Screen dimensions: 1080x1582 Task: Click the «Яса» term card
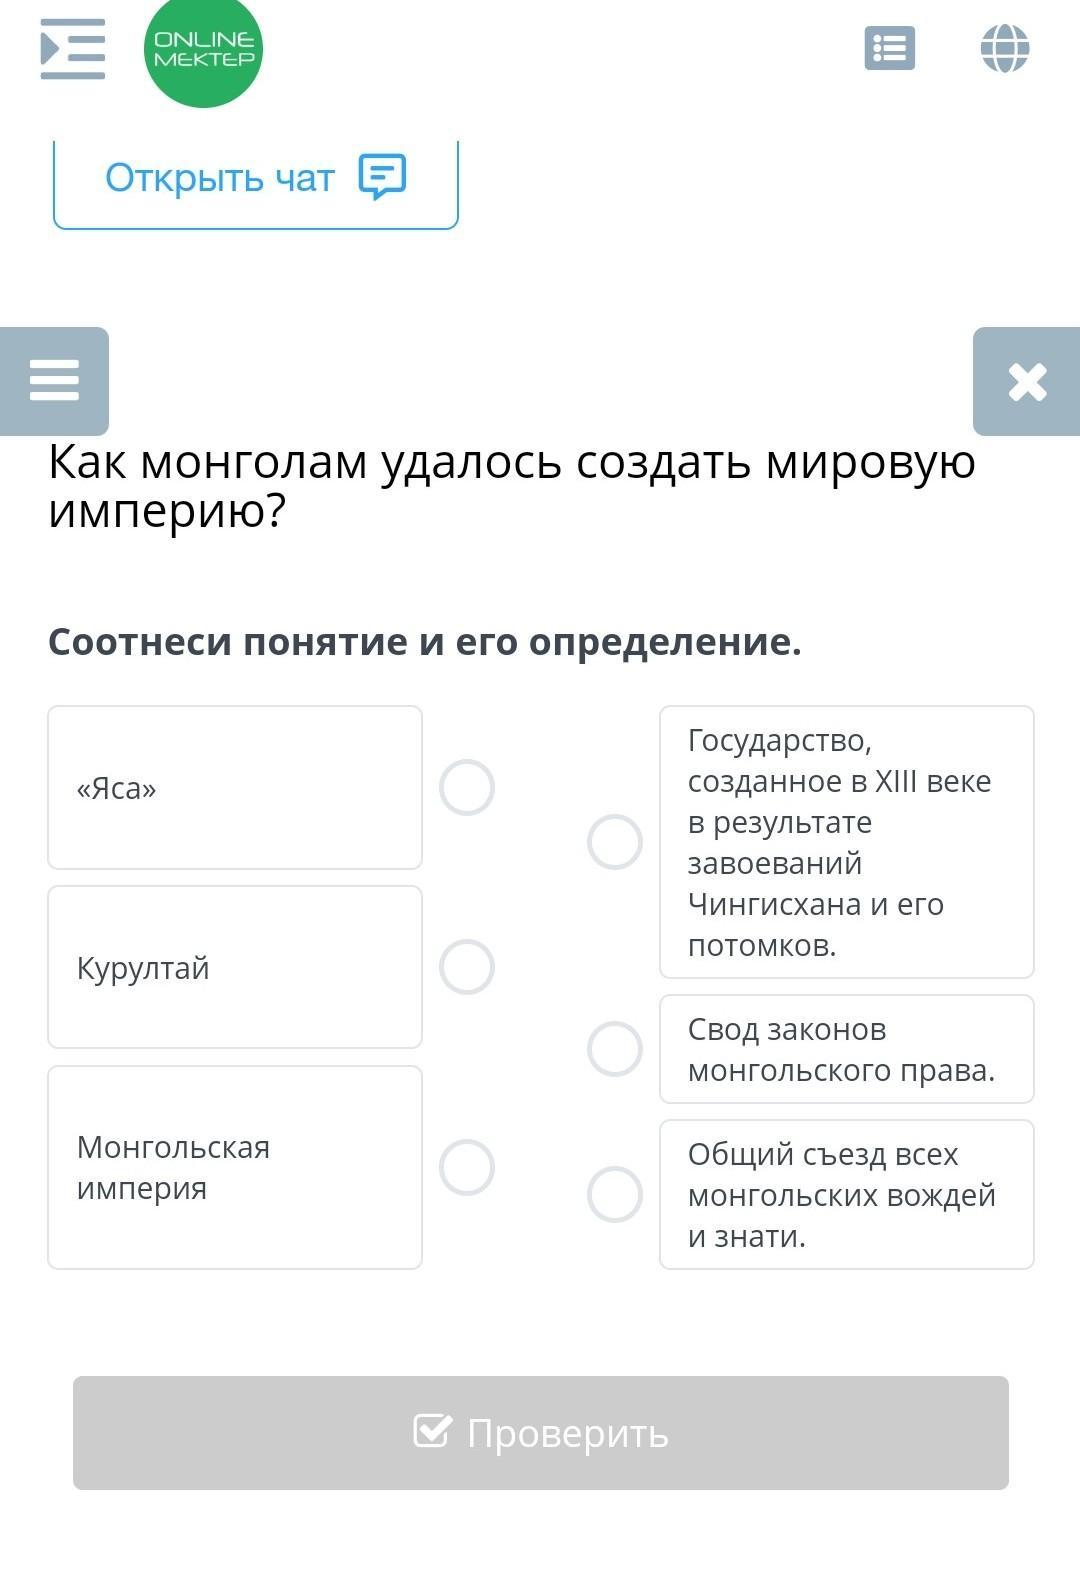(x=235, y=788)
